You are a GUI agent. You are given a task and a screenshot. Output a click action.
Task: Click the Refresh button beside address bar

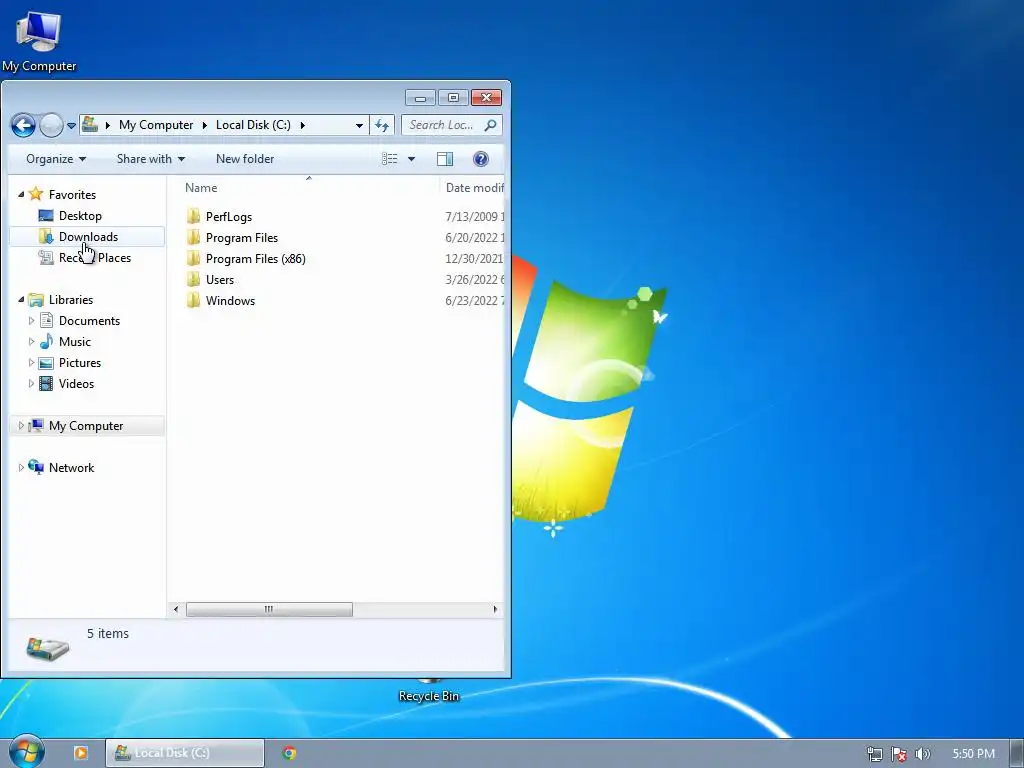[x=382, y=125]
